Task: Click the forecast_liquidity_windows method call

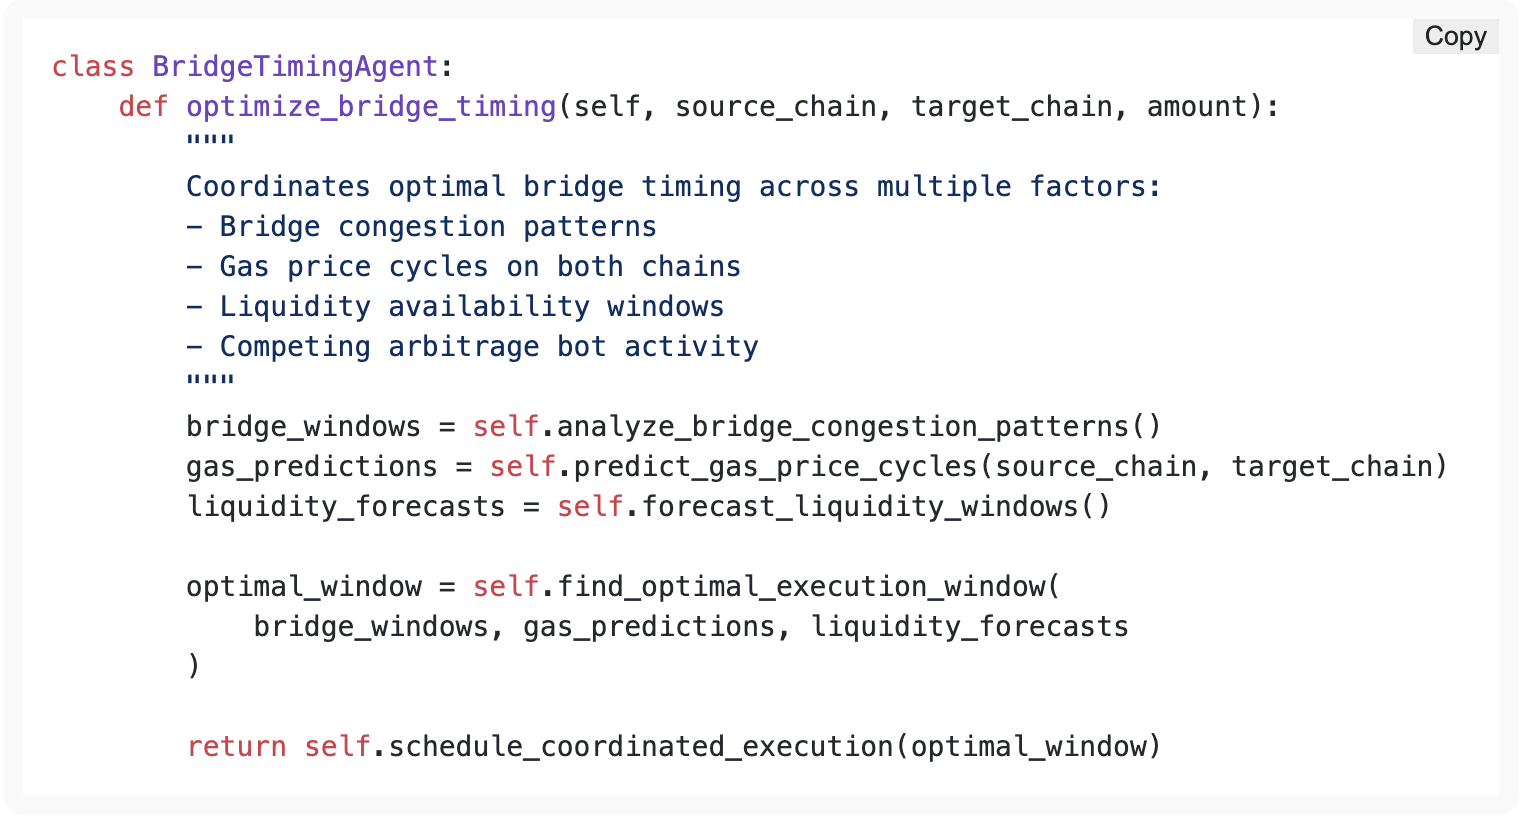Action: point(859,507)
